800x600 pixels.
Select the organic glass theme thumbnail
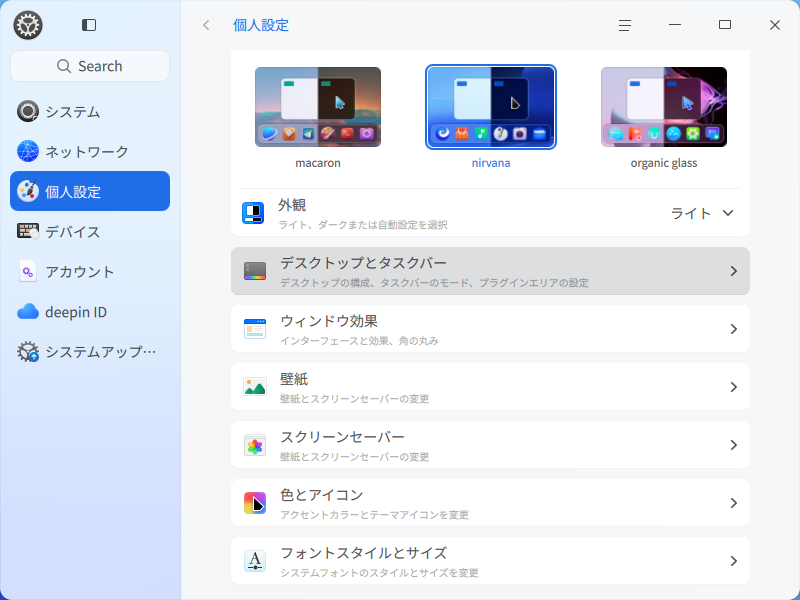pos(664,107)
